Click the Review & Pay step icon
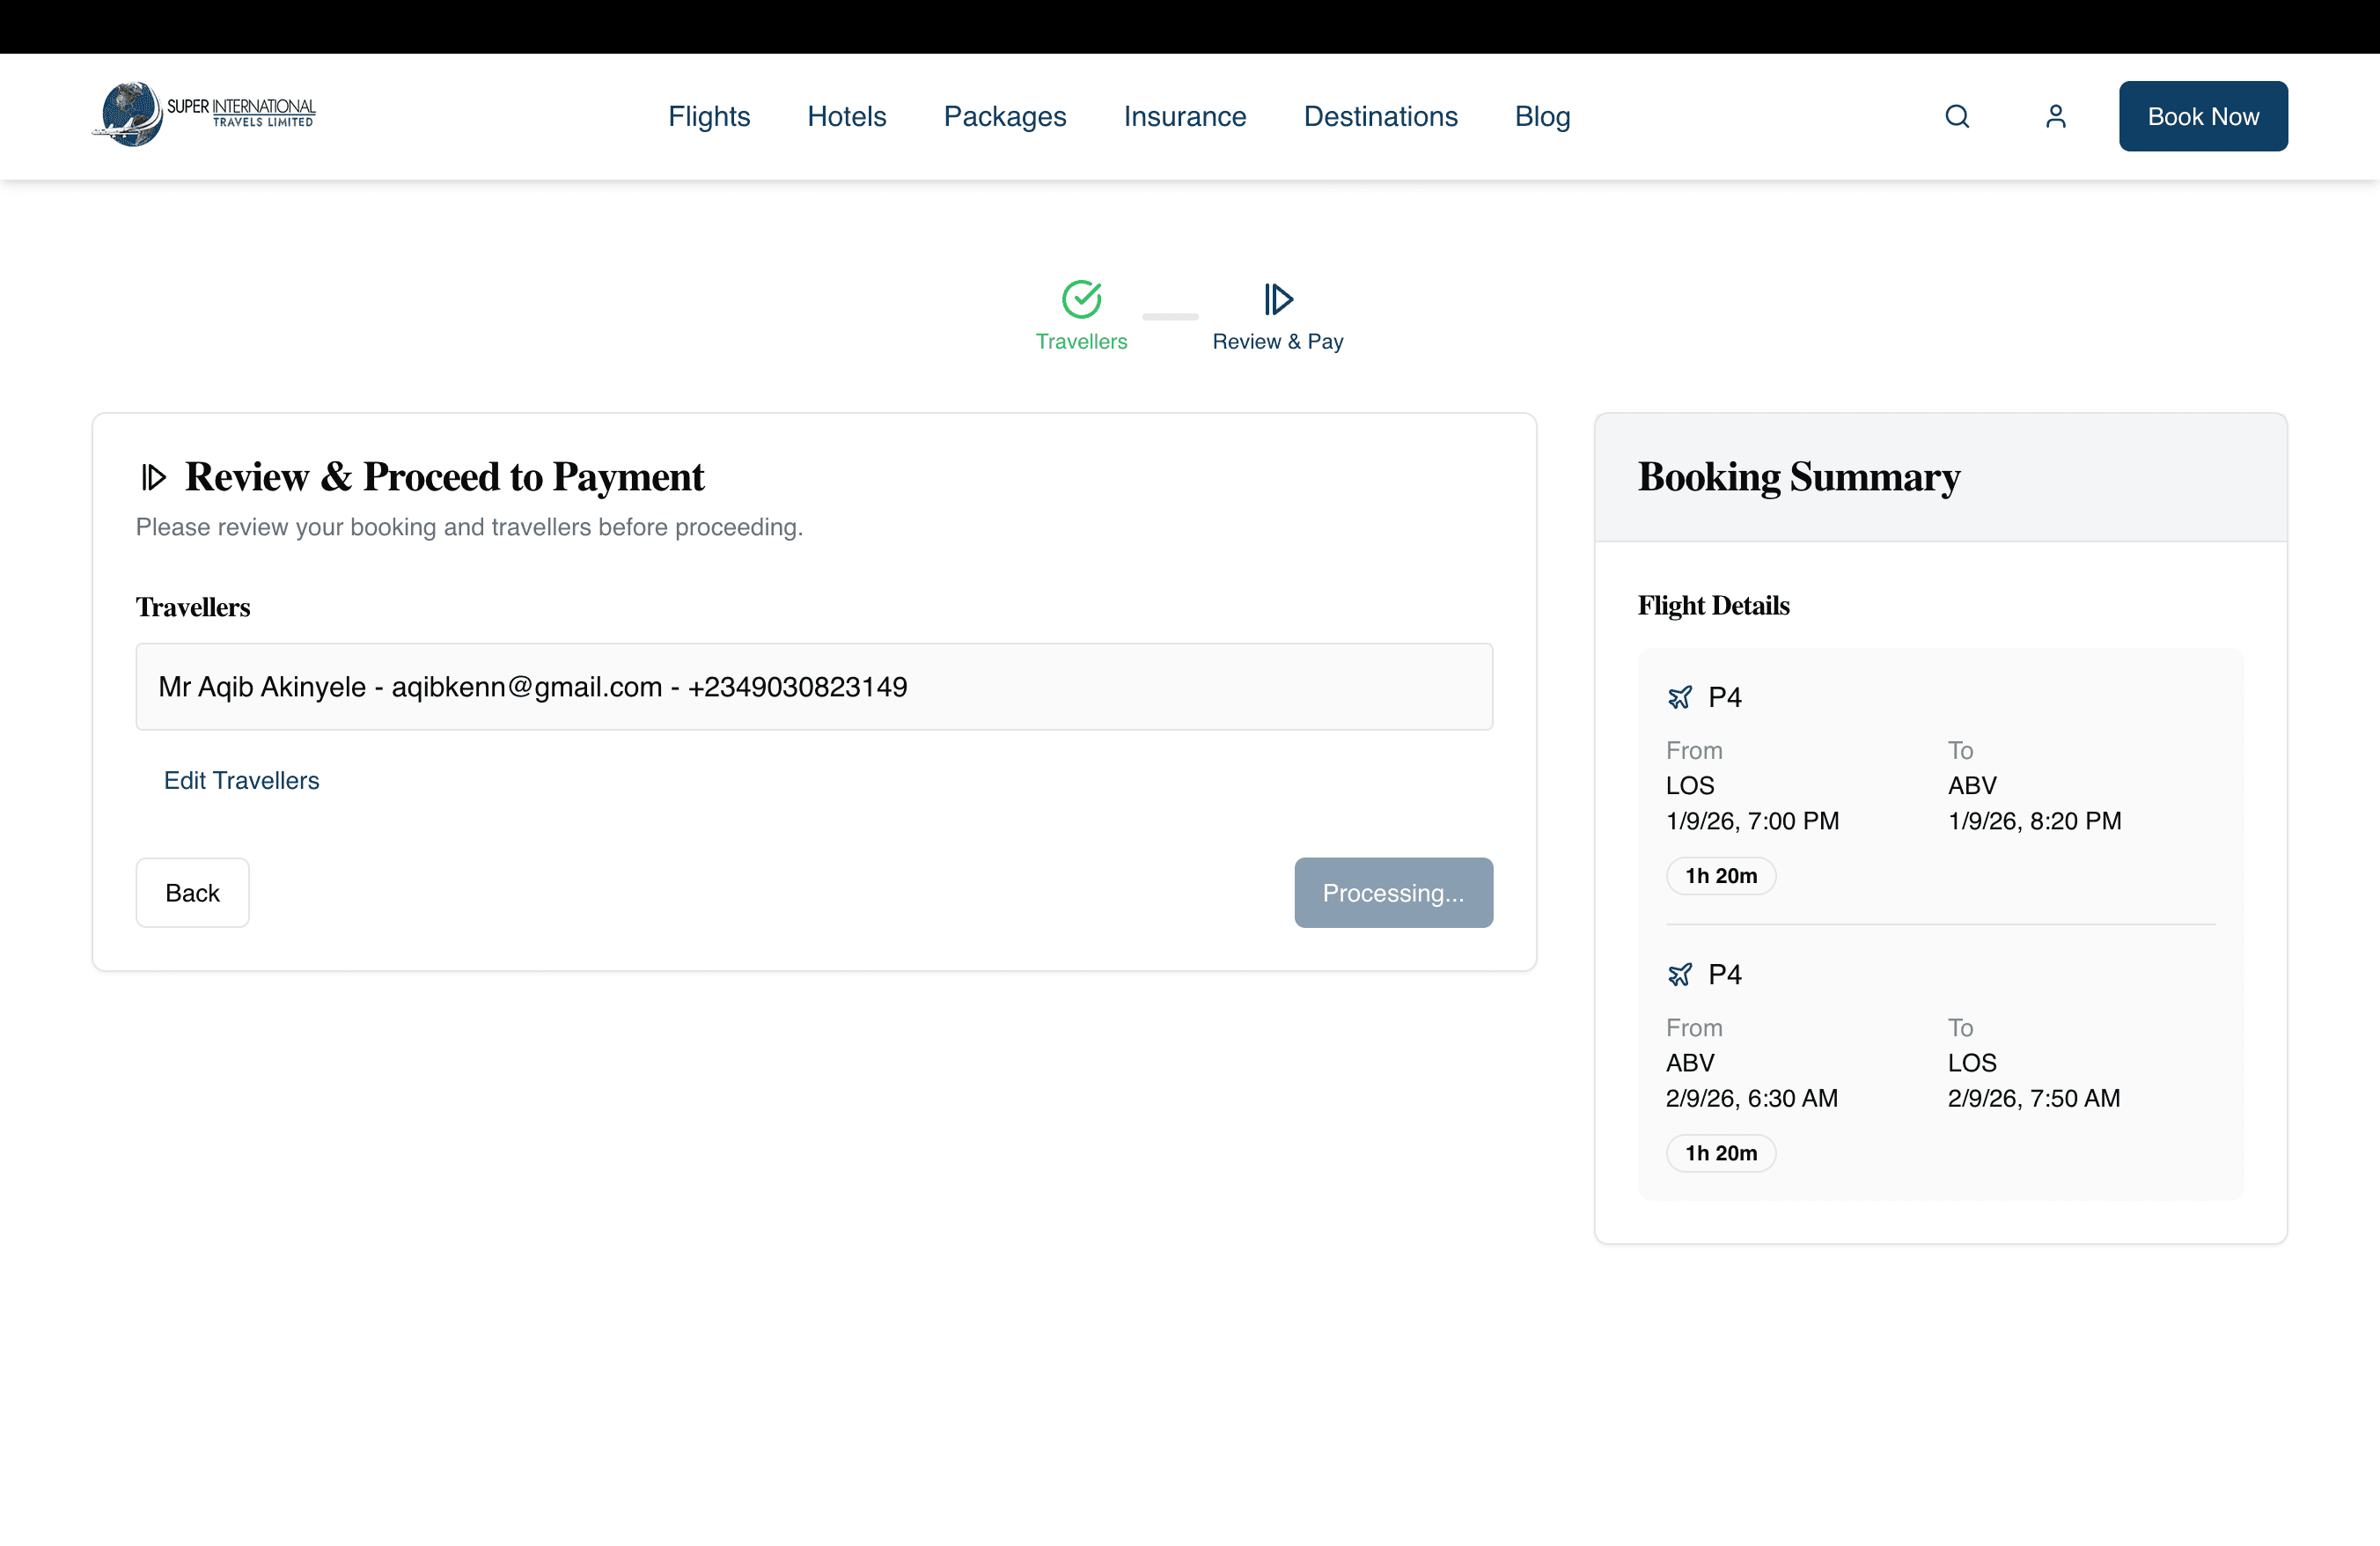This screenshot has width=2380, height=1546. click(1277, 299)
